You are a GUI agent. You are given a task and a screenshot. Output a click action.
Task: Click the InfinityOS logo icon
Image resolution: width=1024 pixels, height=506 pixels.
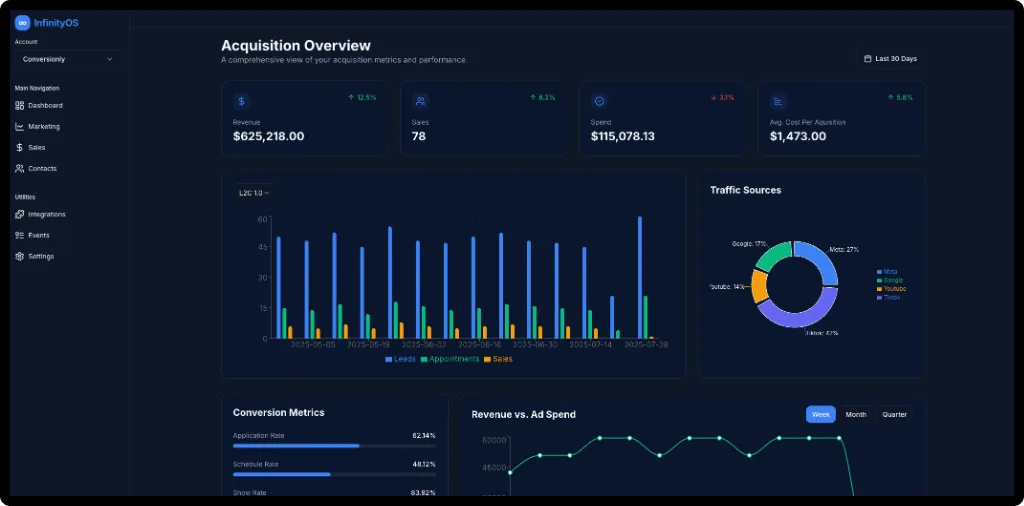(22, 23)
